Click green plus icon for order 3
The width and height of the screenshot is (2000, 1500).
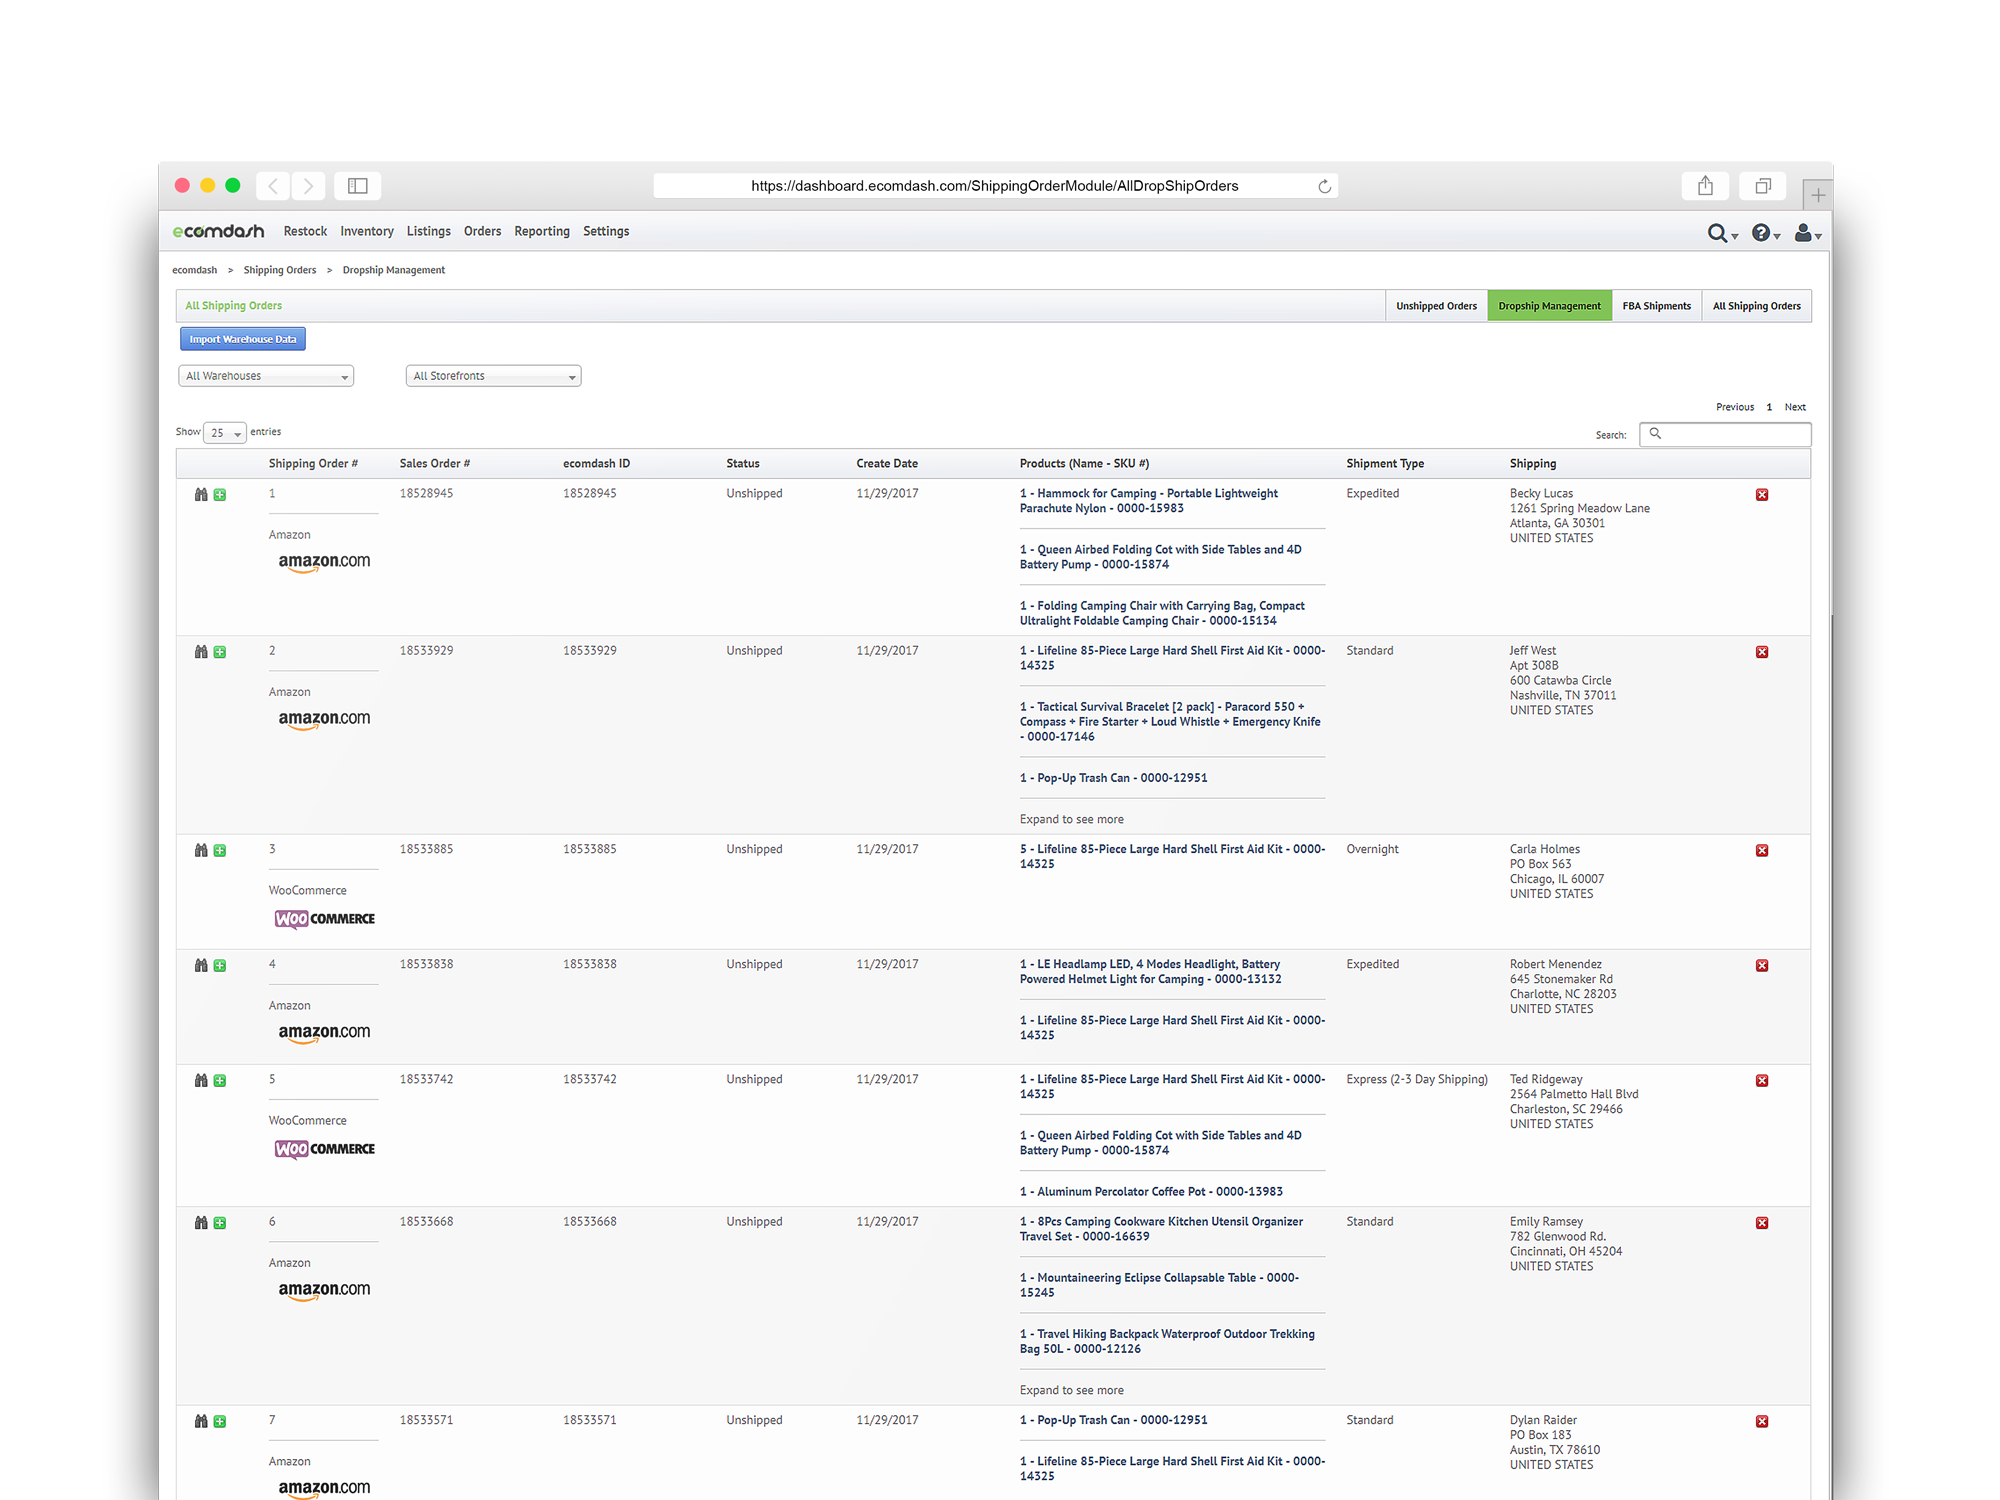pos(220,851)
